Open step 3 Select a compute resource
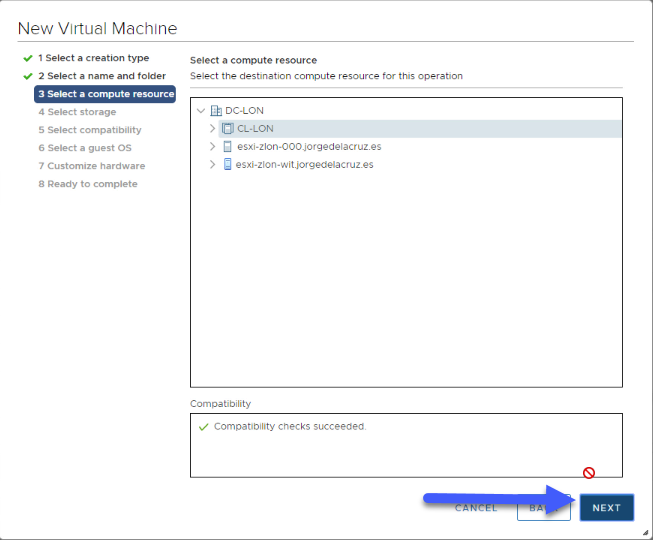This screenshot has width=653, height=540. [105, 94]
